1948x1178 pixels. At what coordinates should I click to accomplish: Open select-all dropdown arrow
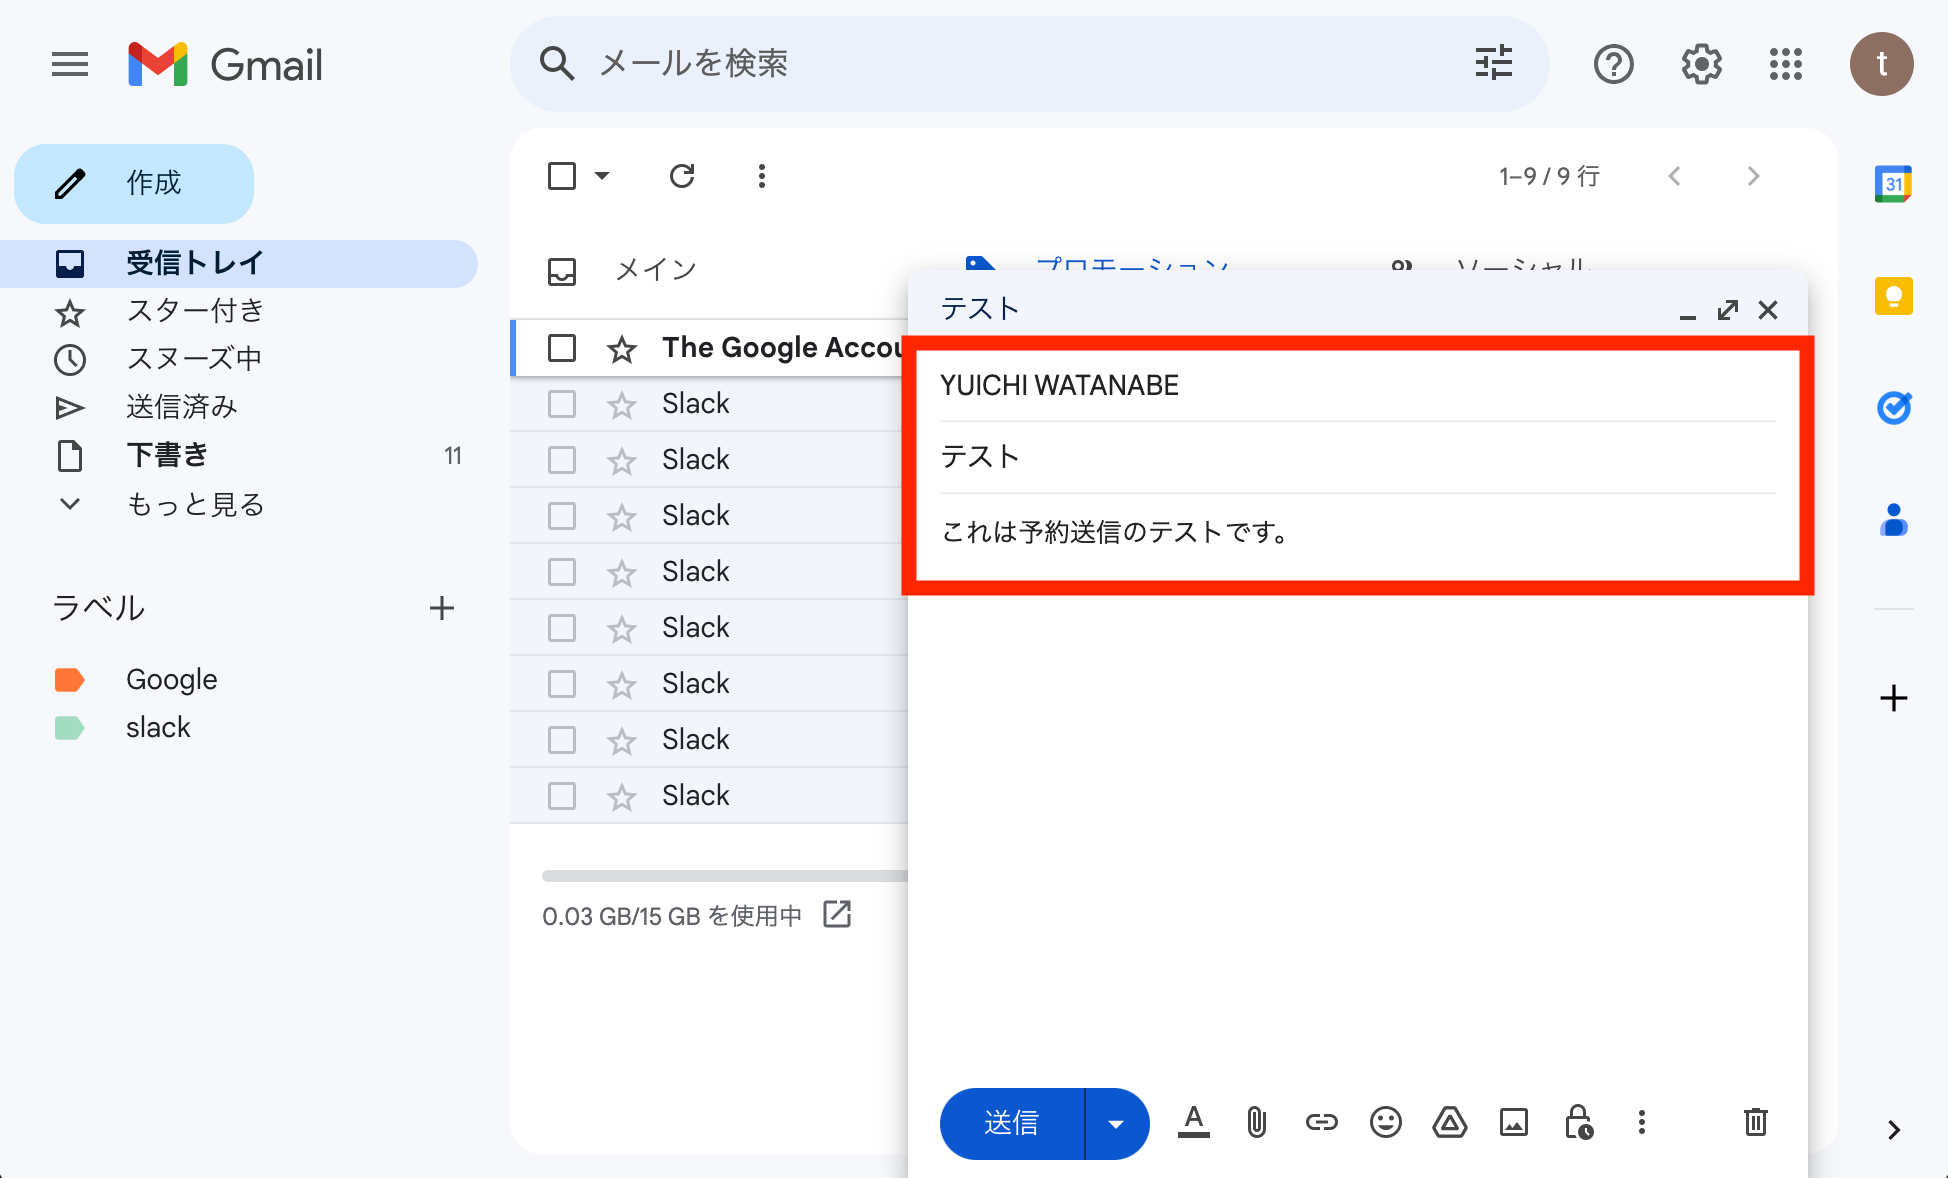click(x=602, y=176)
